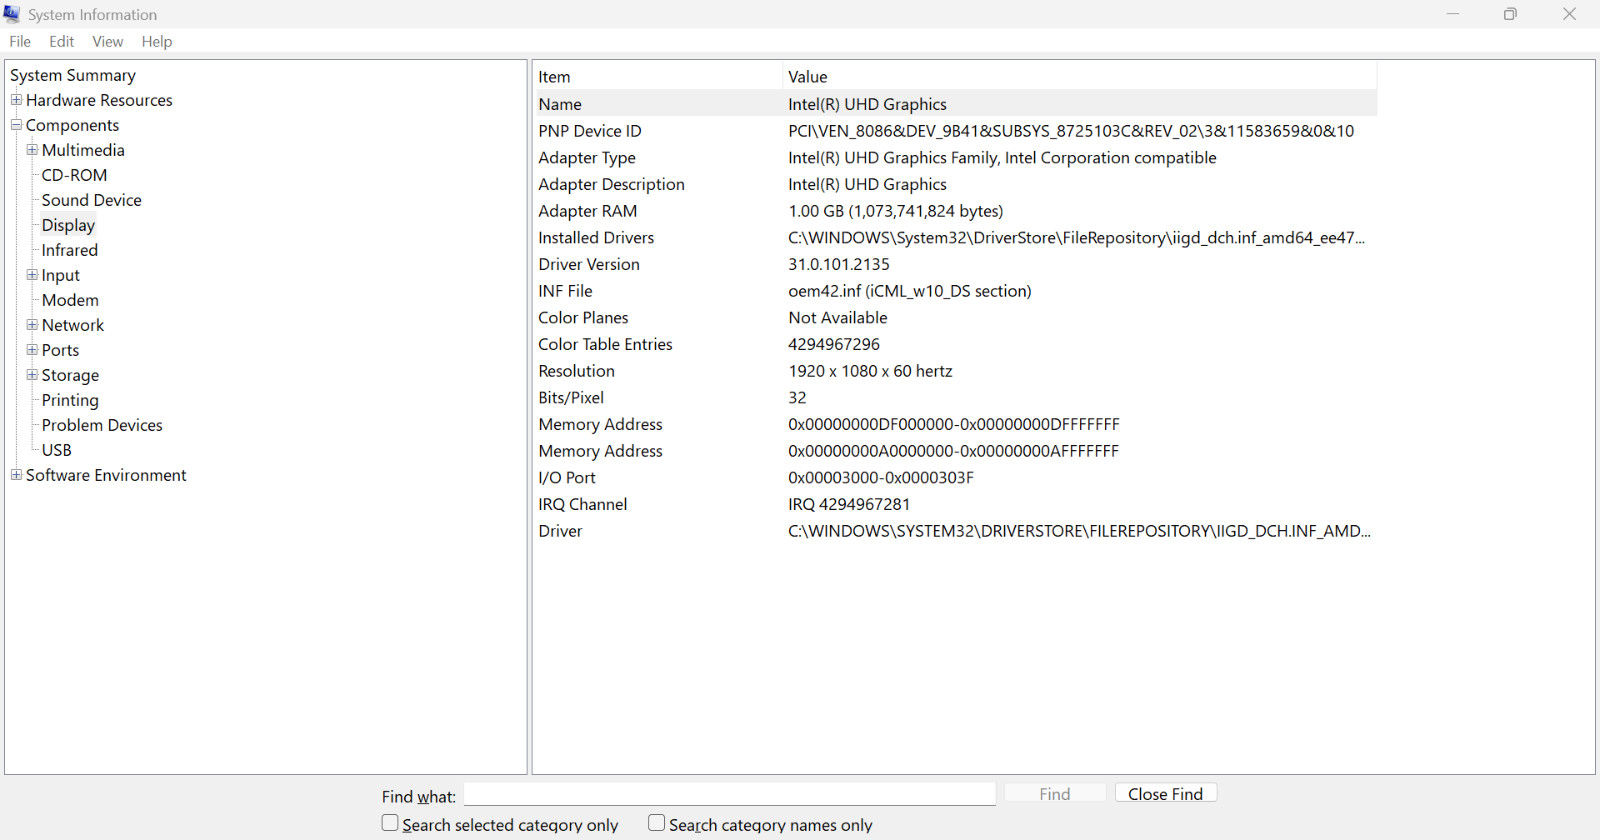Select the Modem category
Viewport: 1600px width, 840px height.
pyautogui.click(x=70, y=300)
